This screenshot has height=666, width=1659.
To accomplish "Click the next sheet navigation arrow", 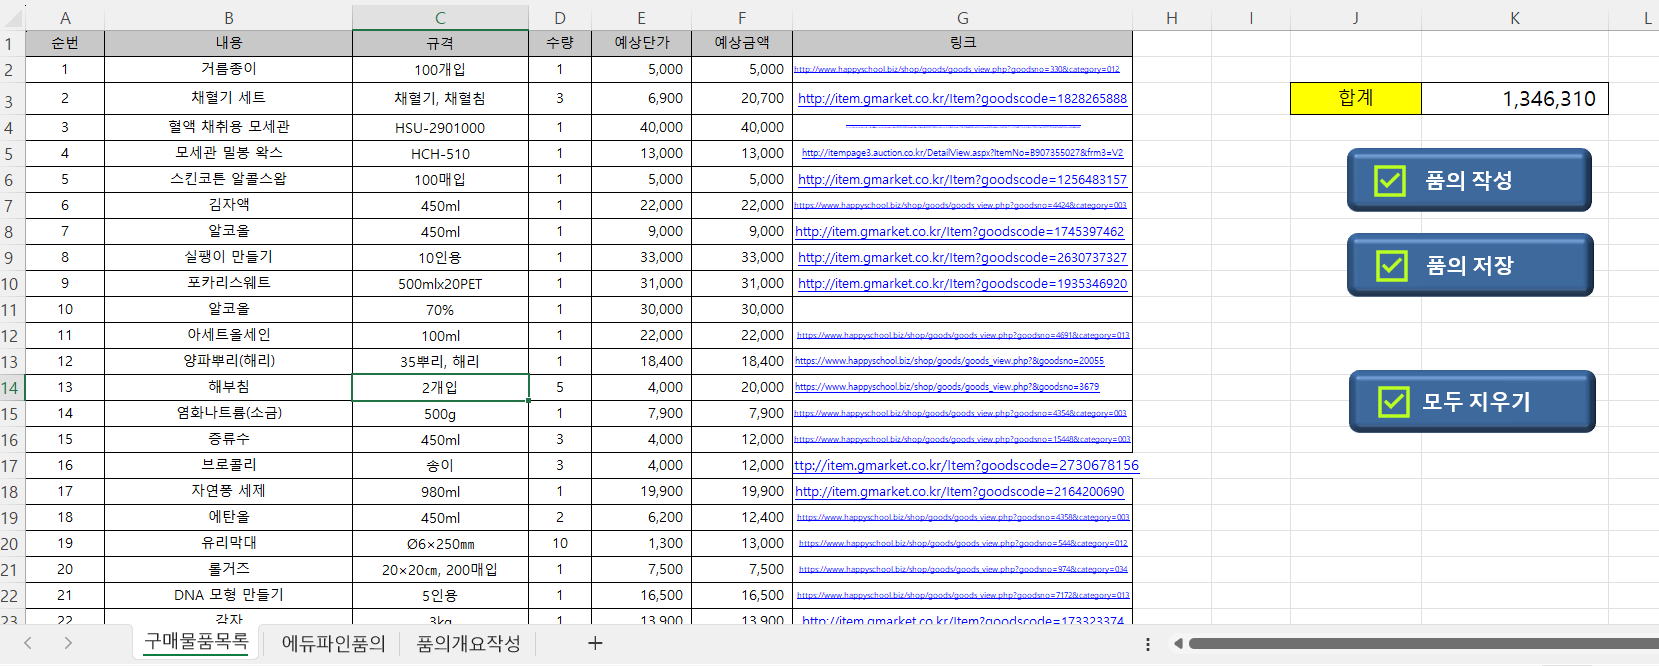I will click(x=68, y=643).
